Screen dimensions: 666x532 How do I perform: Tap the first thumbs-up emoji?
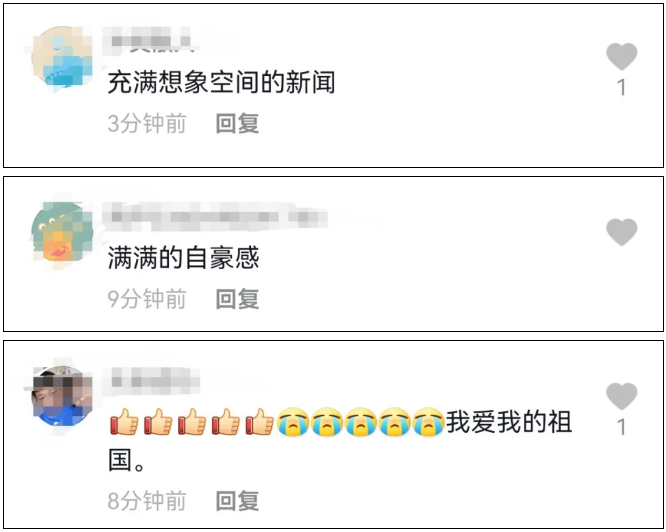click(124, 422)
